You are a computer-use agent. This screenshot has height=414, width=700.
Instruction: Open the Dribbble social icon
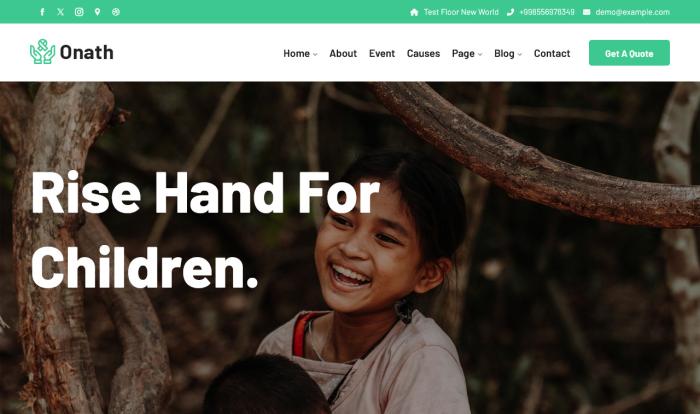[116, 12]
